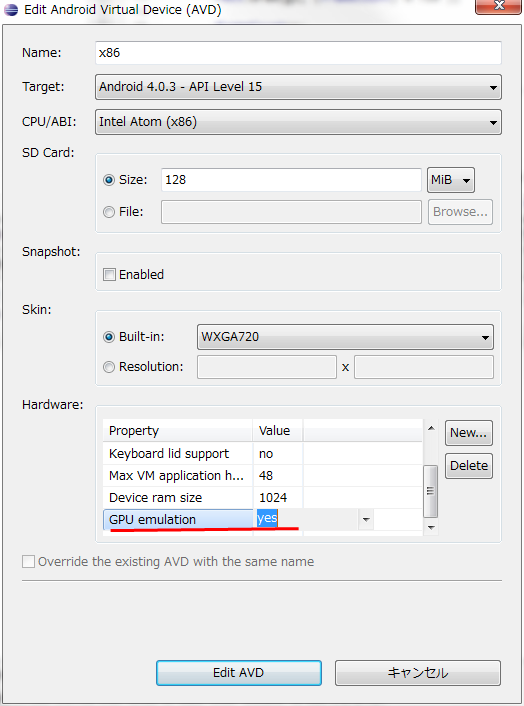This screenshot has width=524, height=706.
Task: Open the Target Android version dropdown
Action: tap(298, 87)
